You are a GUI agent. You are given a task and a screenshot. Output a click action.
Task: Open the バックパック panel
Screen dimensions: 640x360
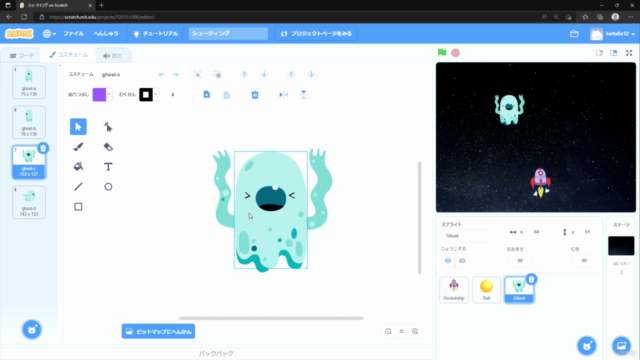pyautogui.click(x=216, y=353)
